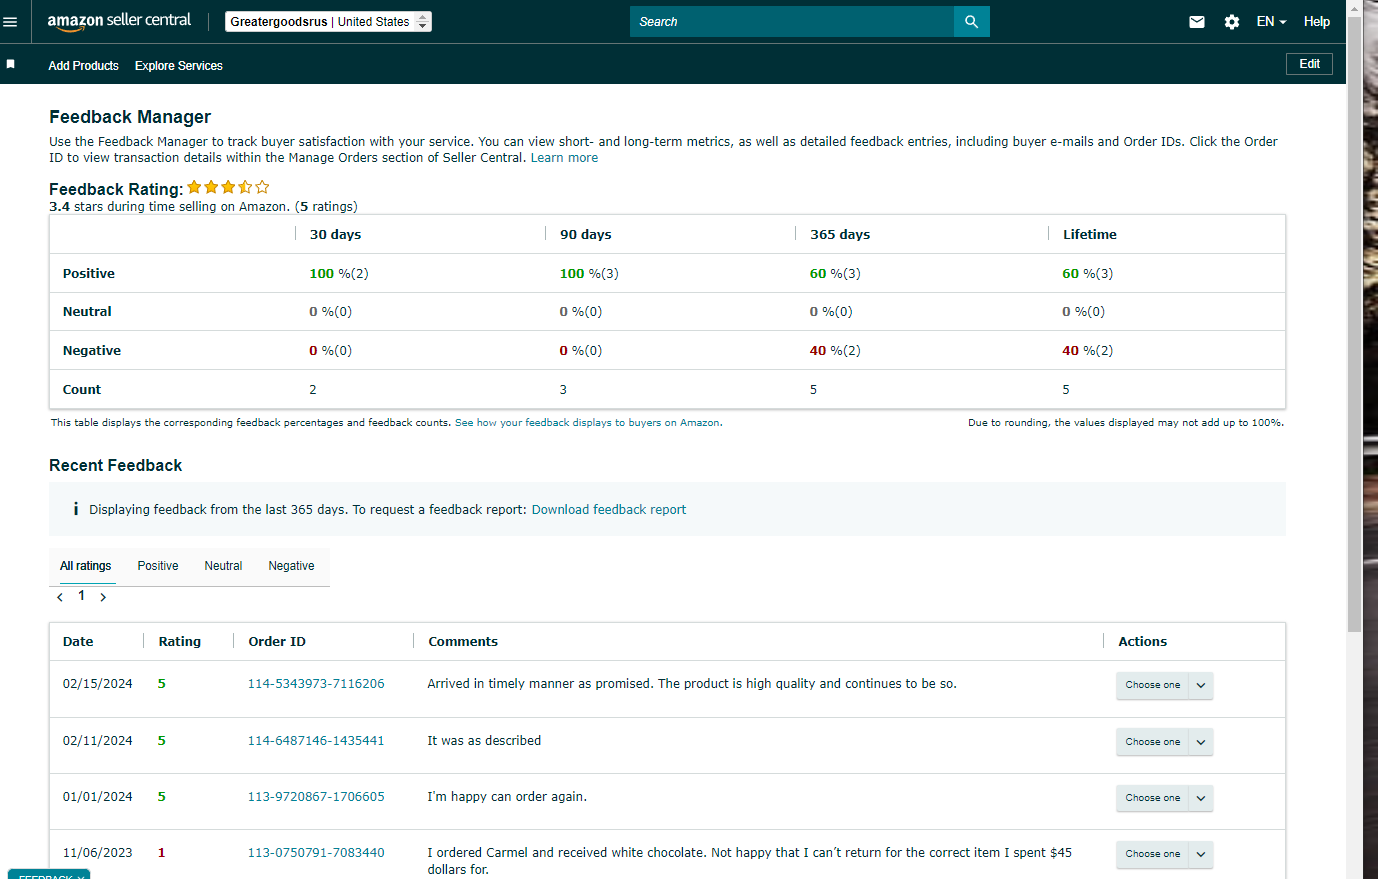
Task: Click the 90 days column header
Action: click(x=585, y=234)
